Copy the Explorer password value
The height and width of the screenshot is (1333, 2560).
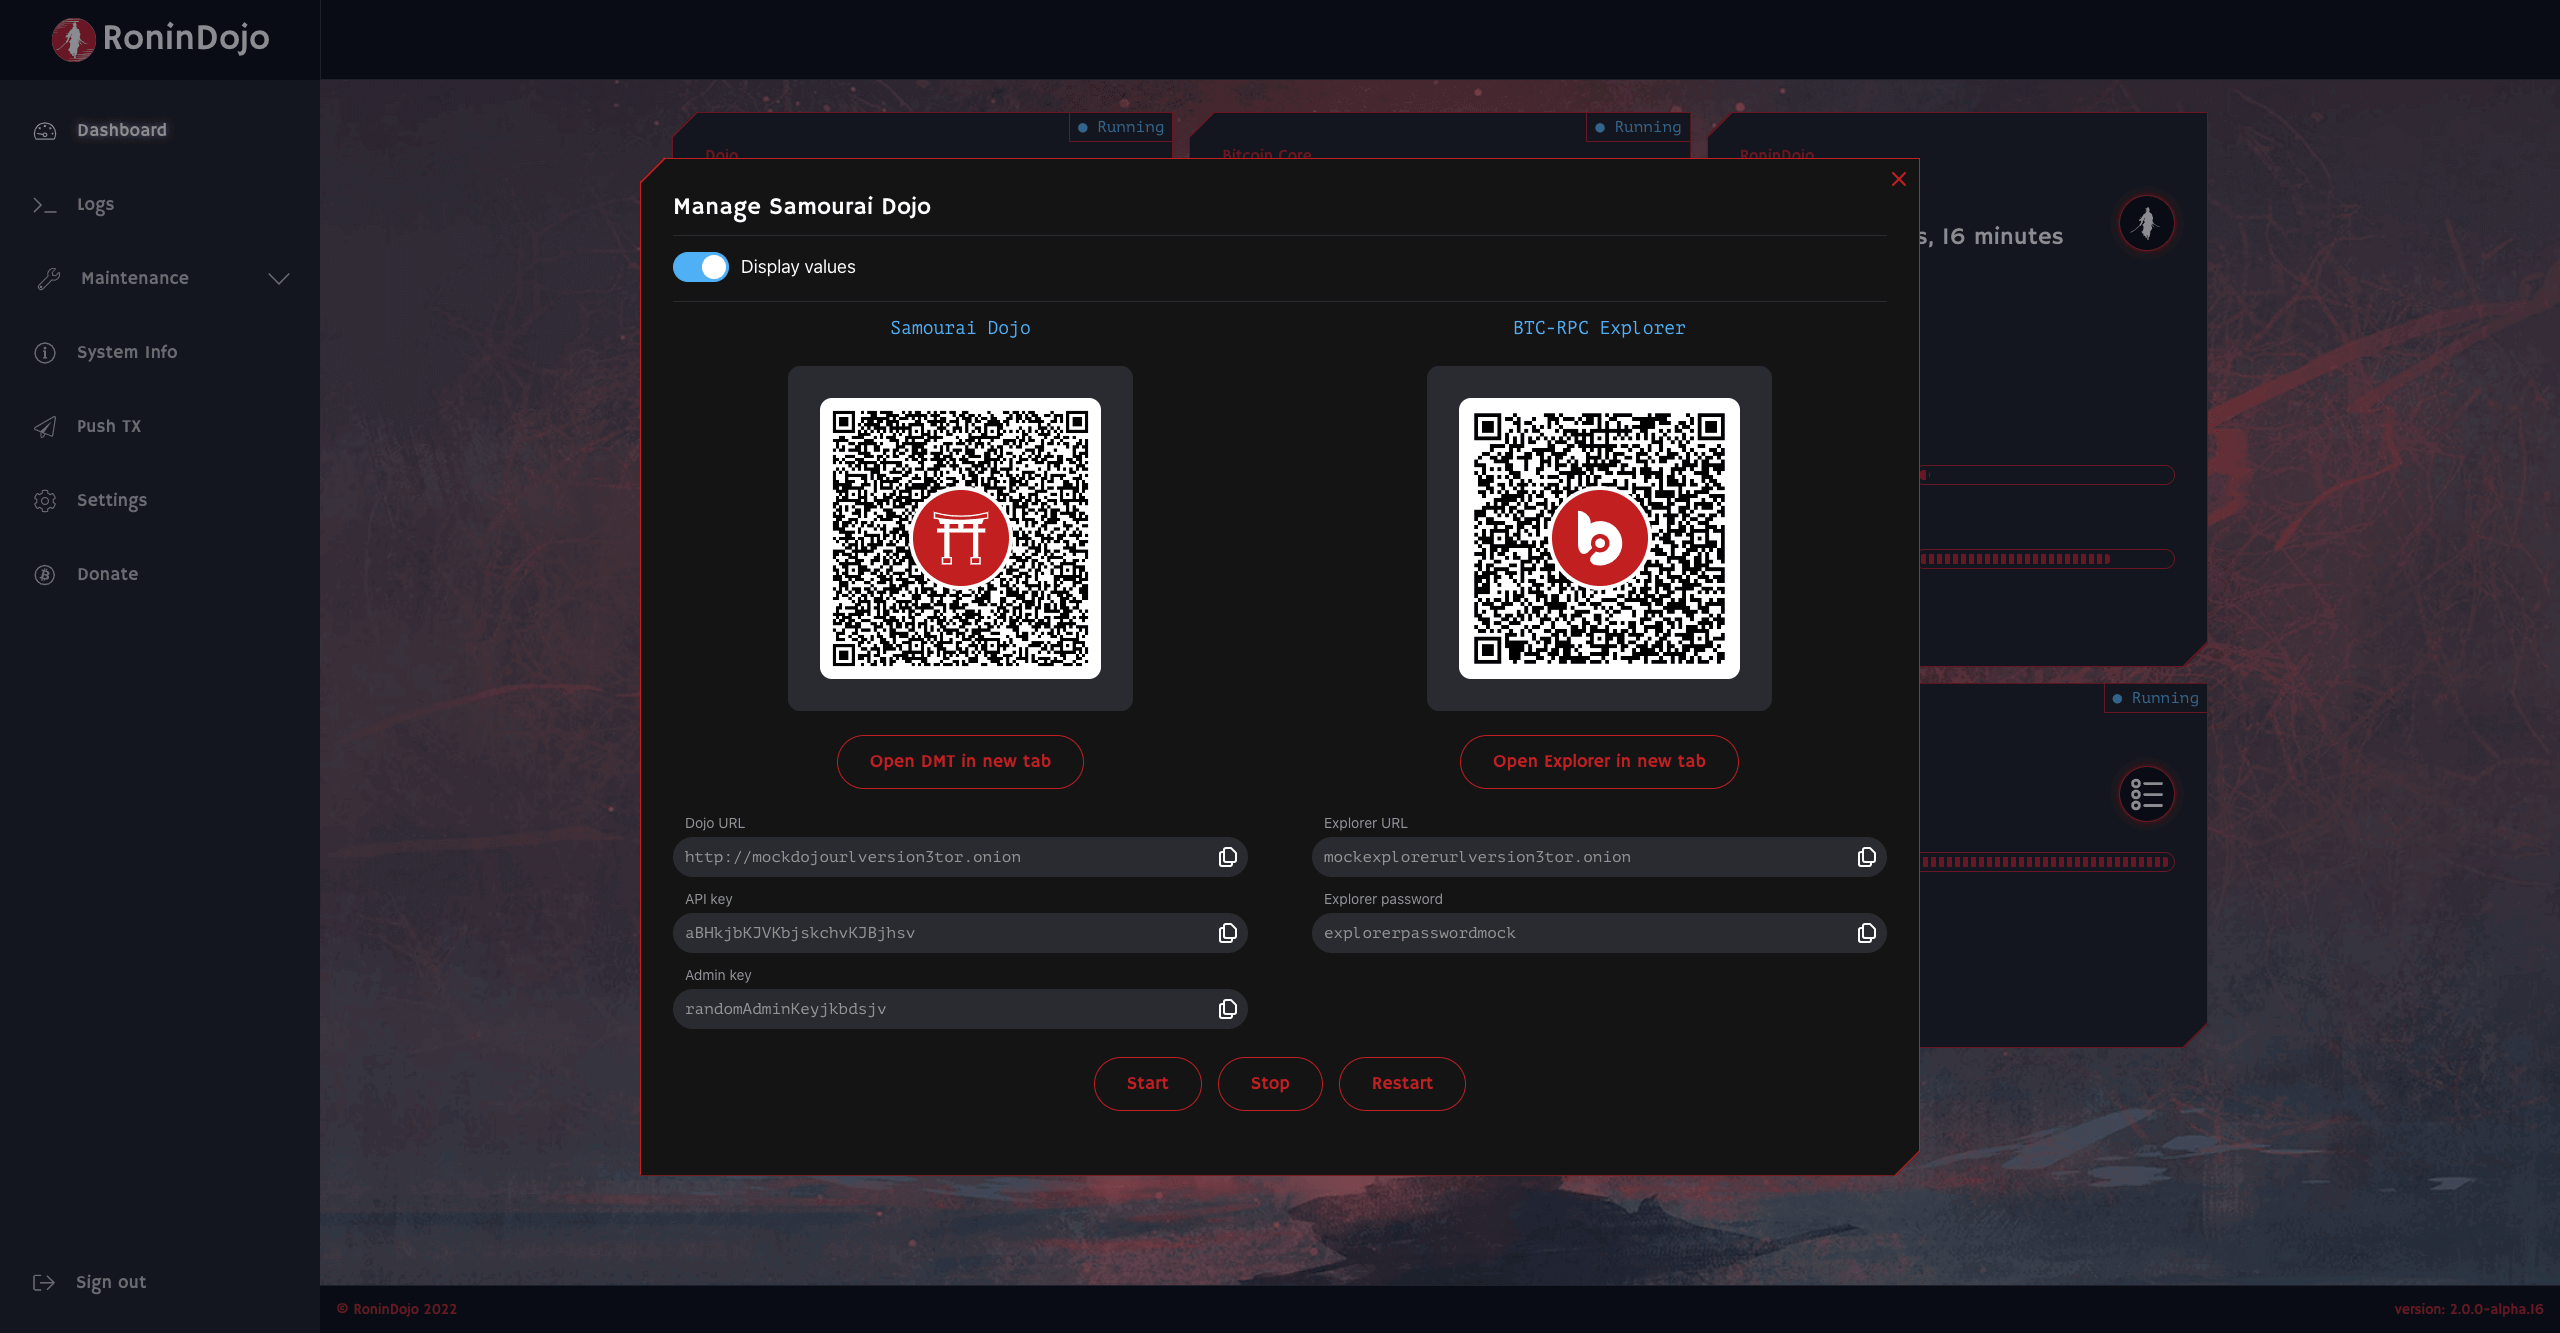click(1867, 933)
